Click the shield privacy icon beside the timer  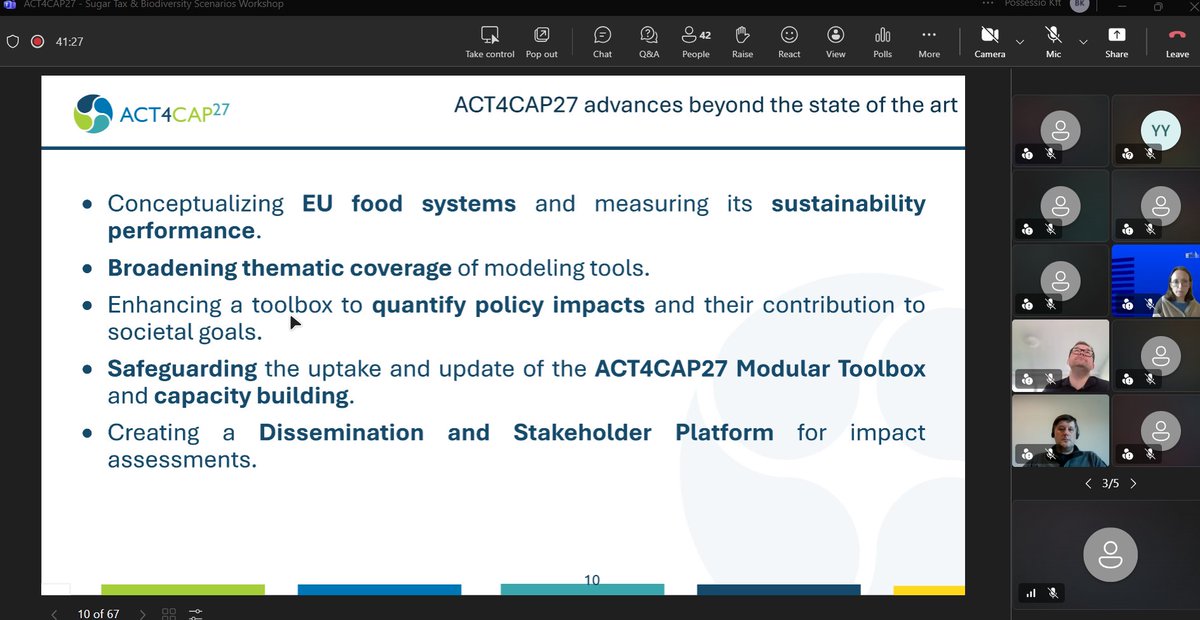tap(13, 42)
